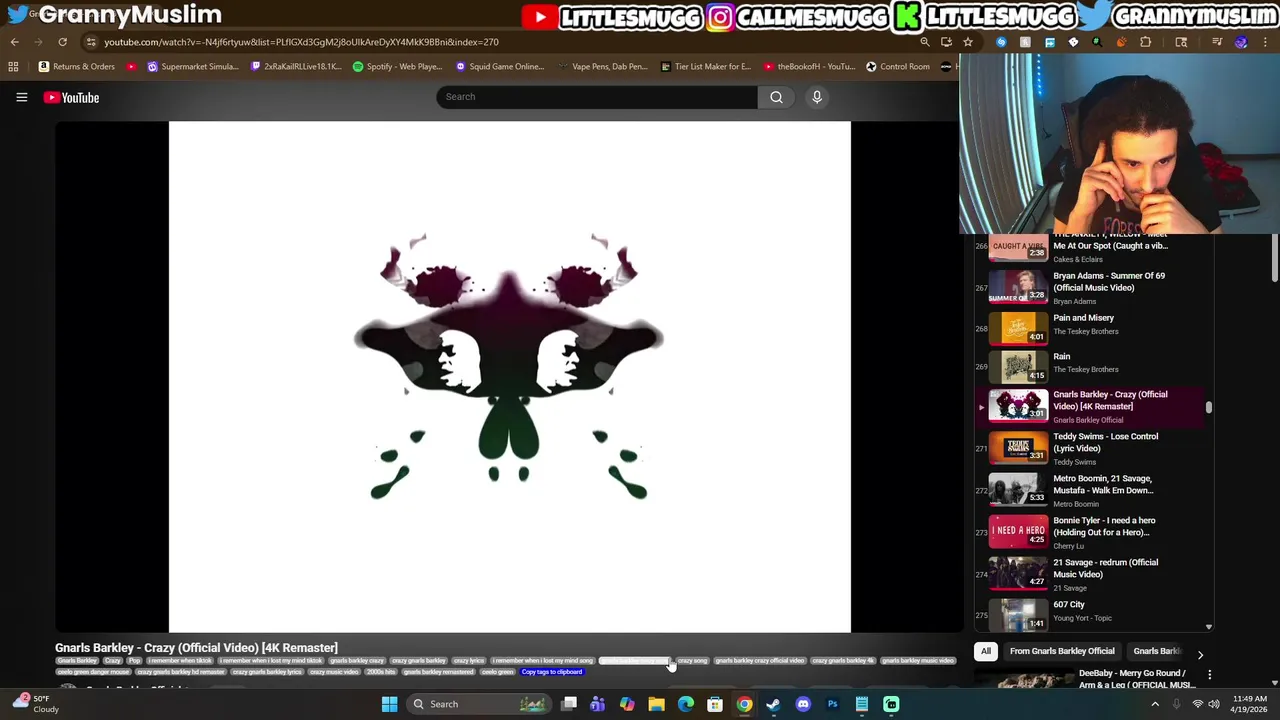Open the Returns & Orders bookmark
This screenshot has height=720, width=1280.
[76, 66]
